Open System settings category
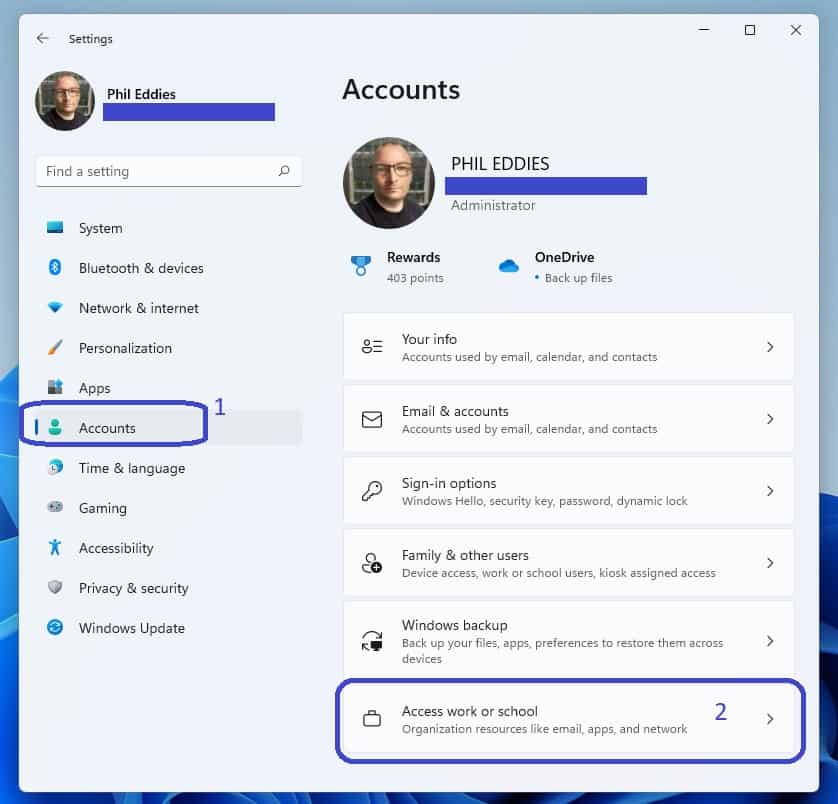 169,228
